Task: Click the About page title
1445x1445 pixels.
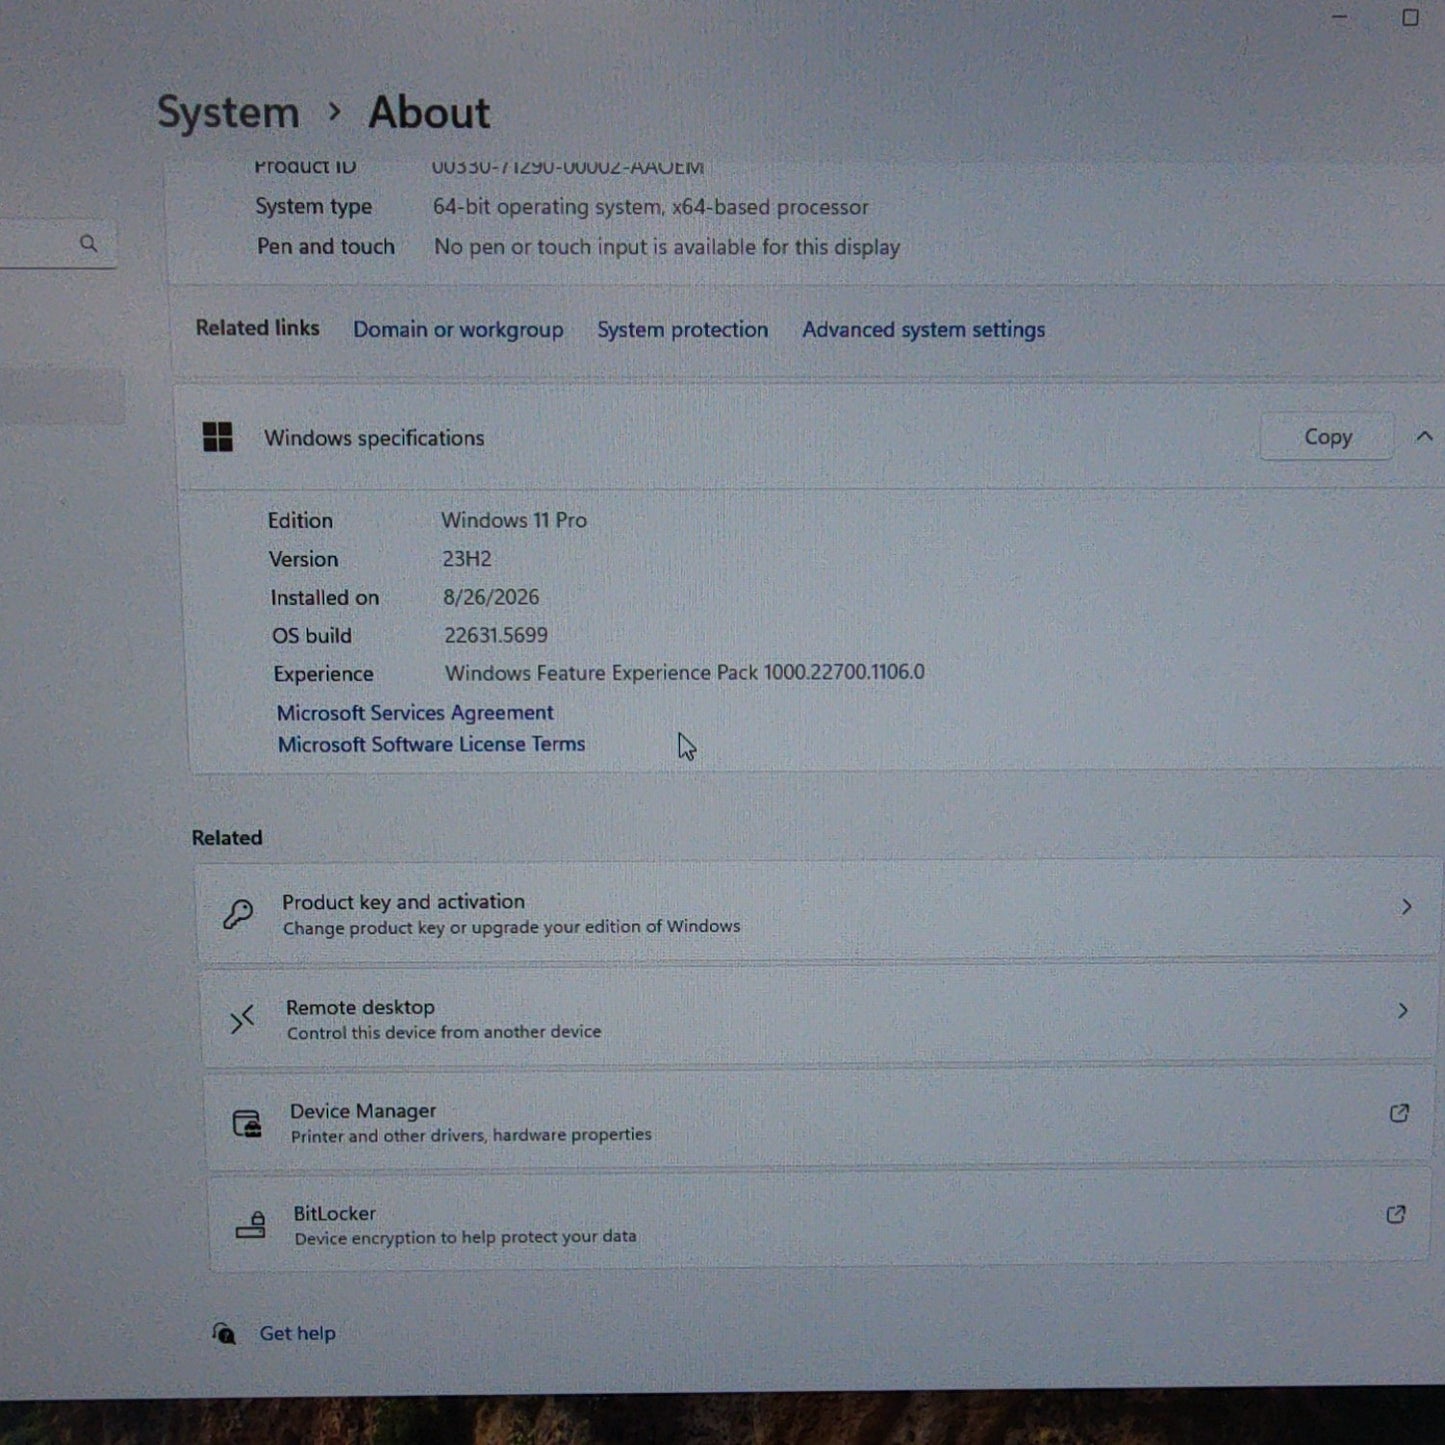Action: point(429,112)
